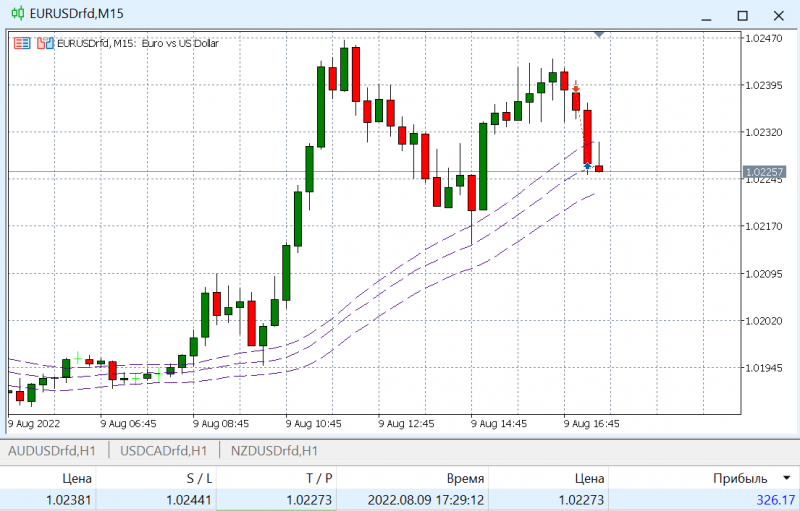Switch to the AUDUSDrfd,H1 chart tab
The height and width of the screenshot is (511, 800).
[x=52, y=451]
